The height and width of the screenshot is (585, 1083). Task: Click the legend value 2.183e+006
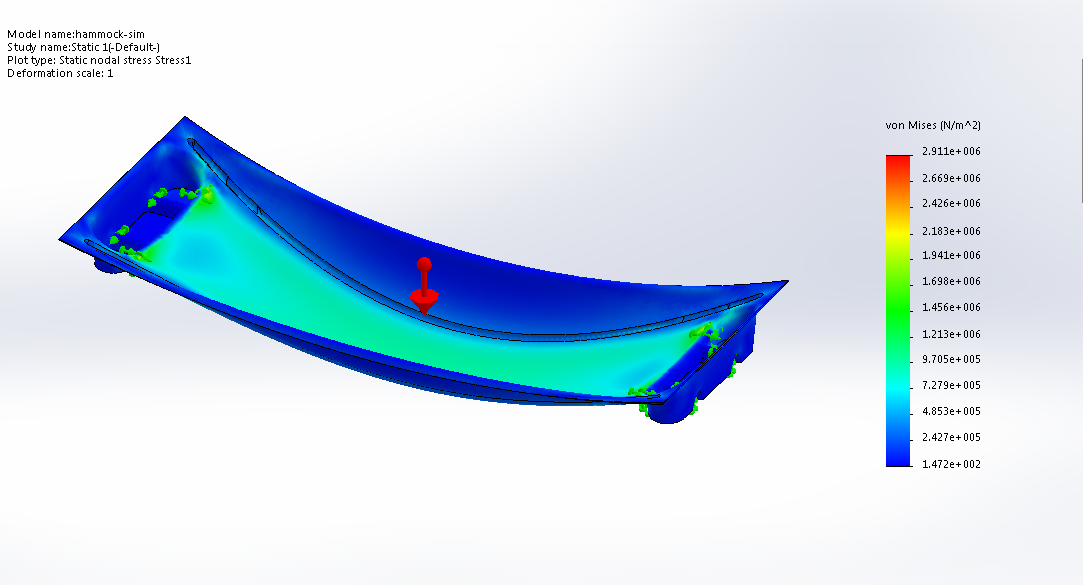(951, 231)
